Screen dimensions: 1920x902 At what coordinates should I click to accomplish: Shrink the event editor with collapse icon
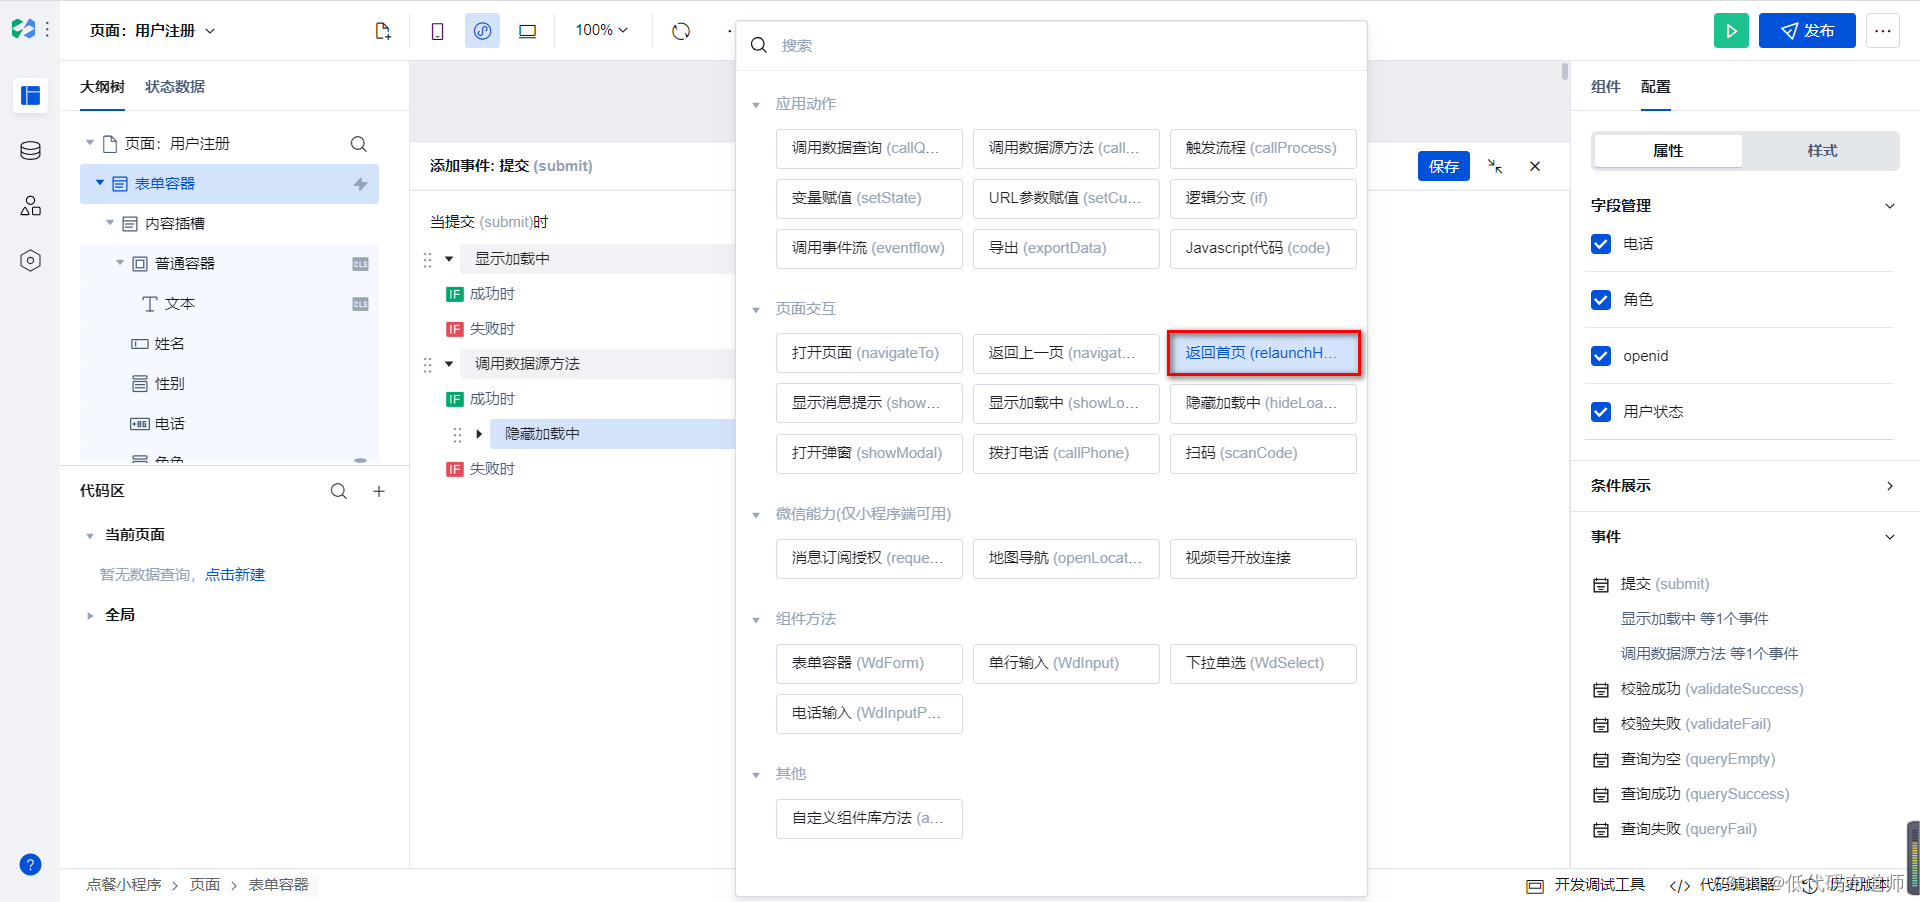tap(1495, 166)
